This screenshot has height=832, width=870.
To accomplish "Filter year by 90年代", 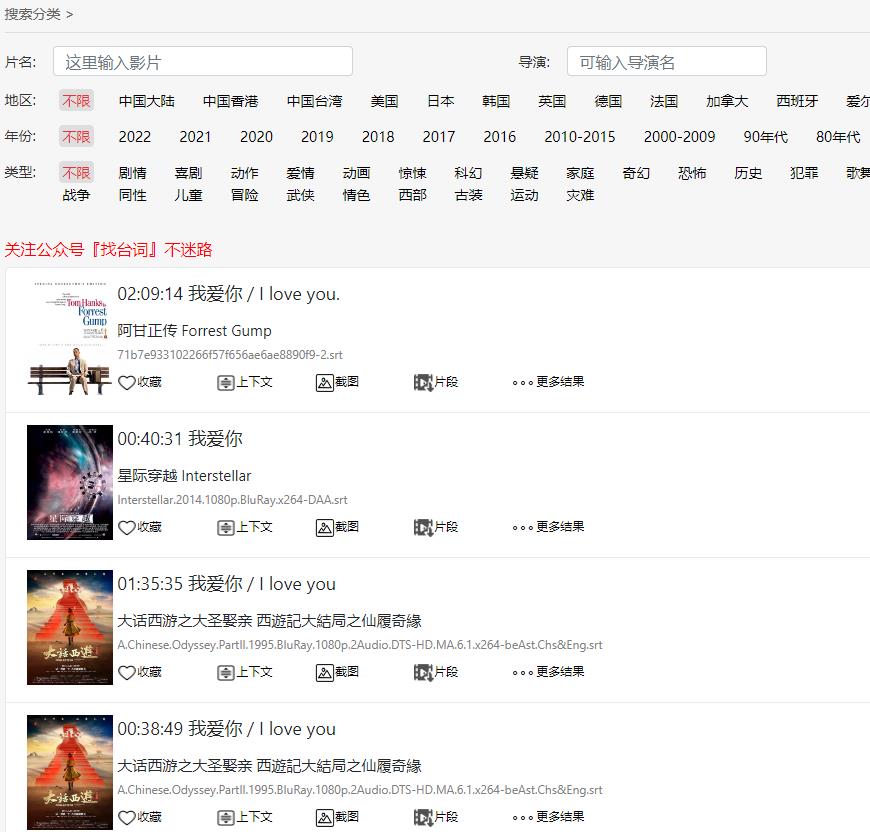I will 766,136.
